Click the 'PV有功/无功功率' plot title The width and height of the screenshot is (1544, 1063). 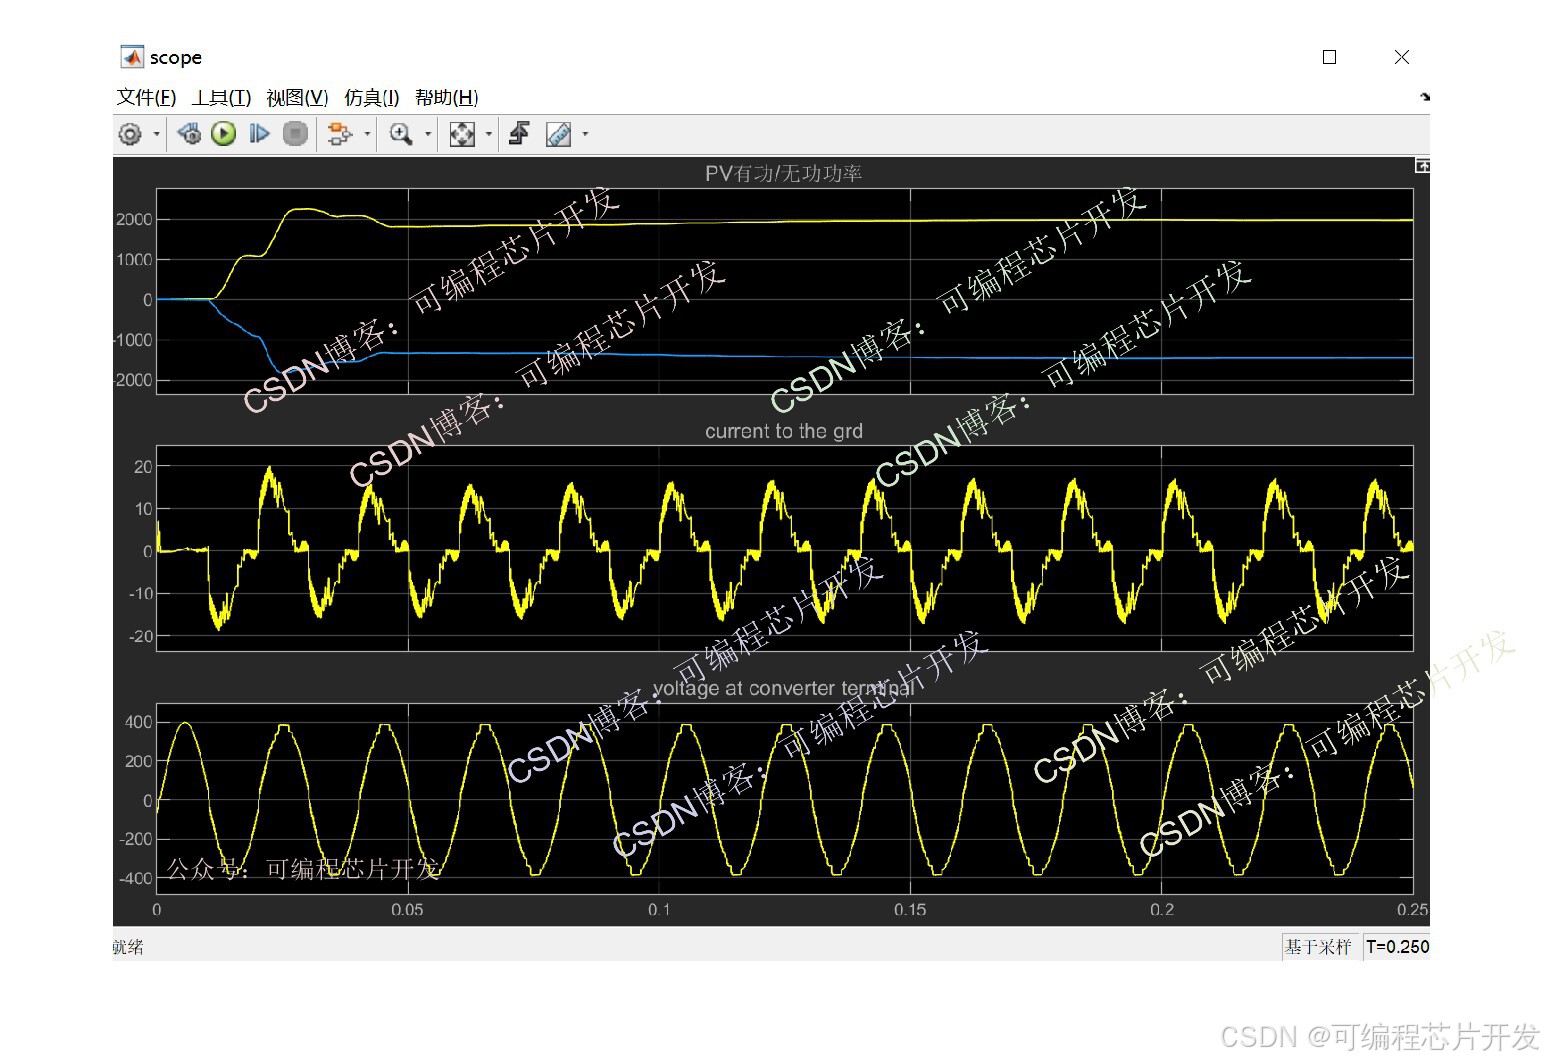coord(783,173)
